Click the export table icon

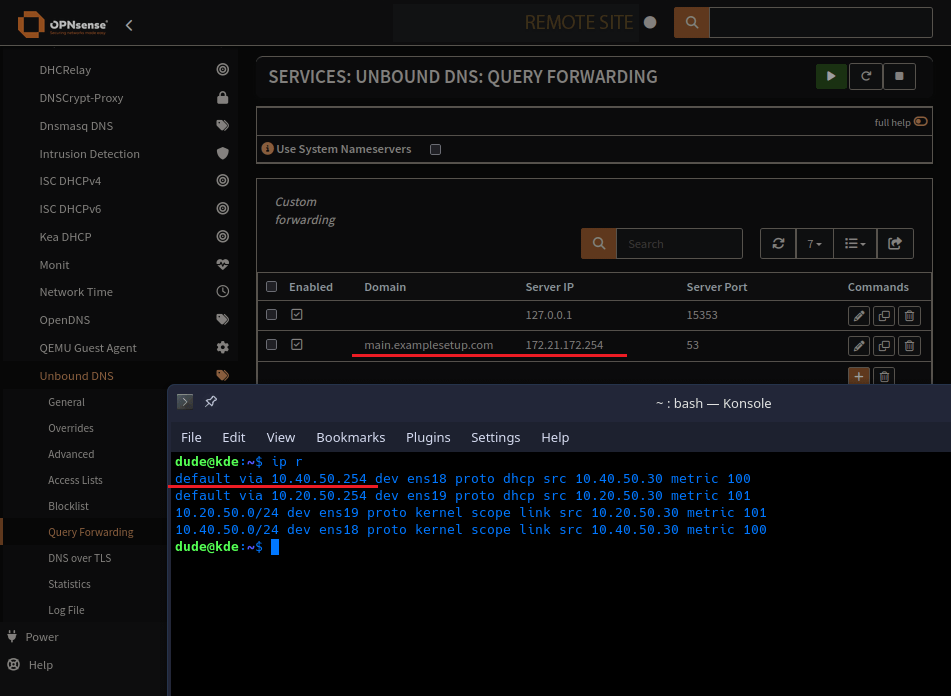tap(895, 244)
